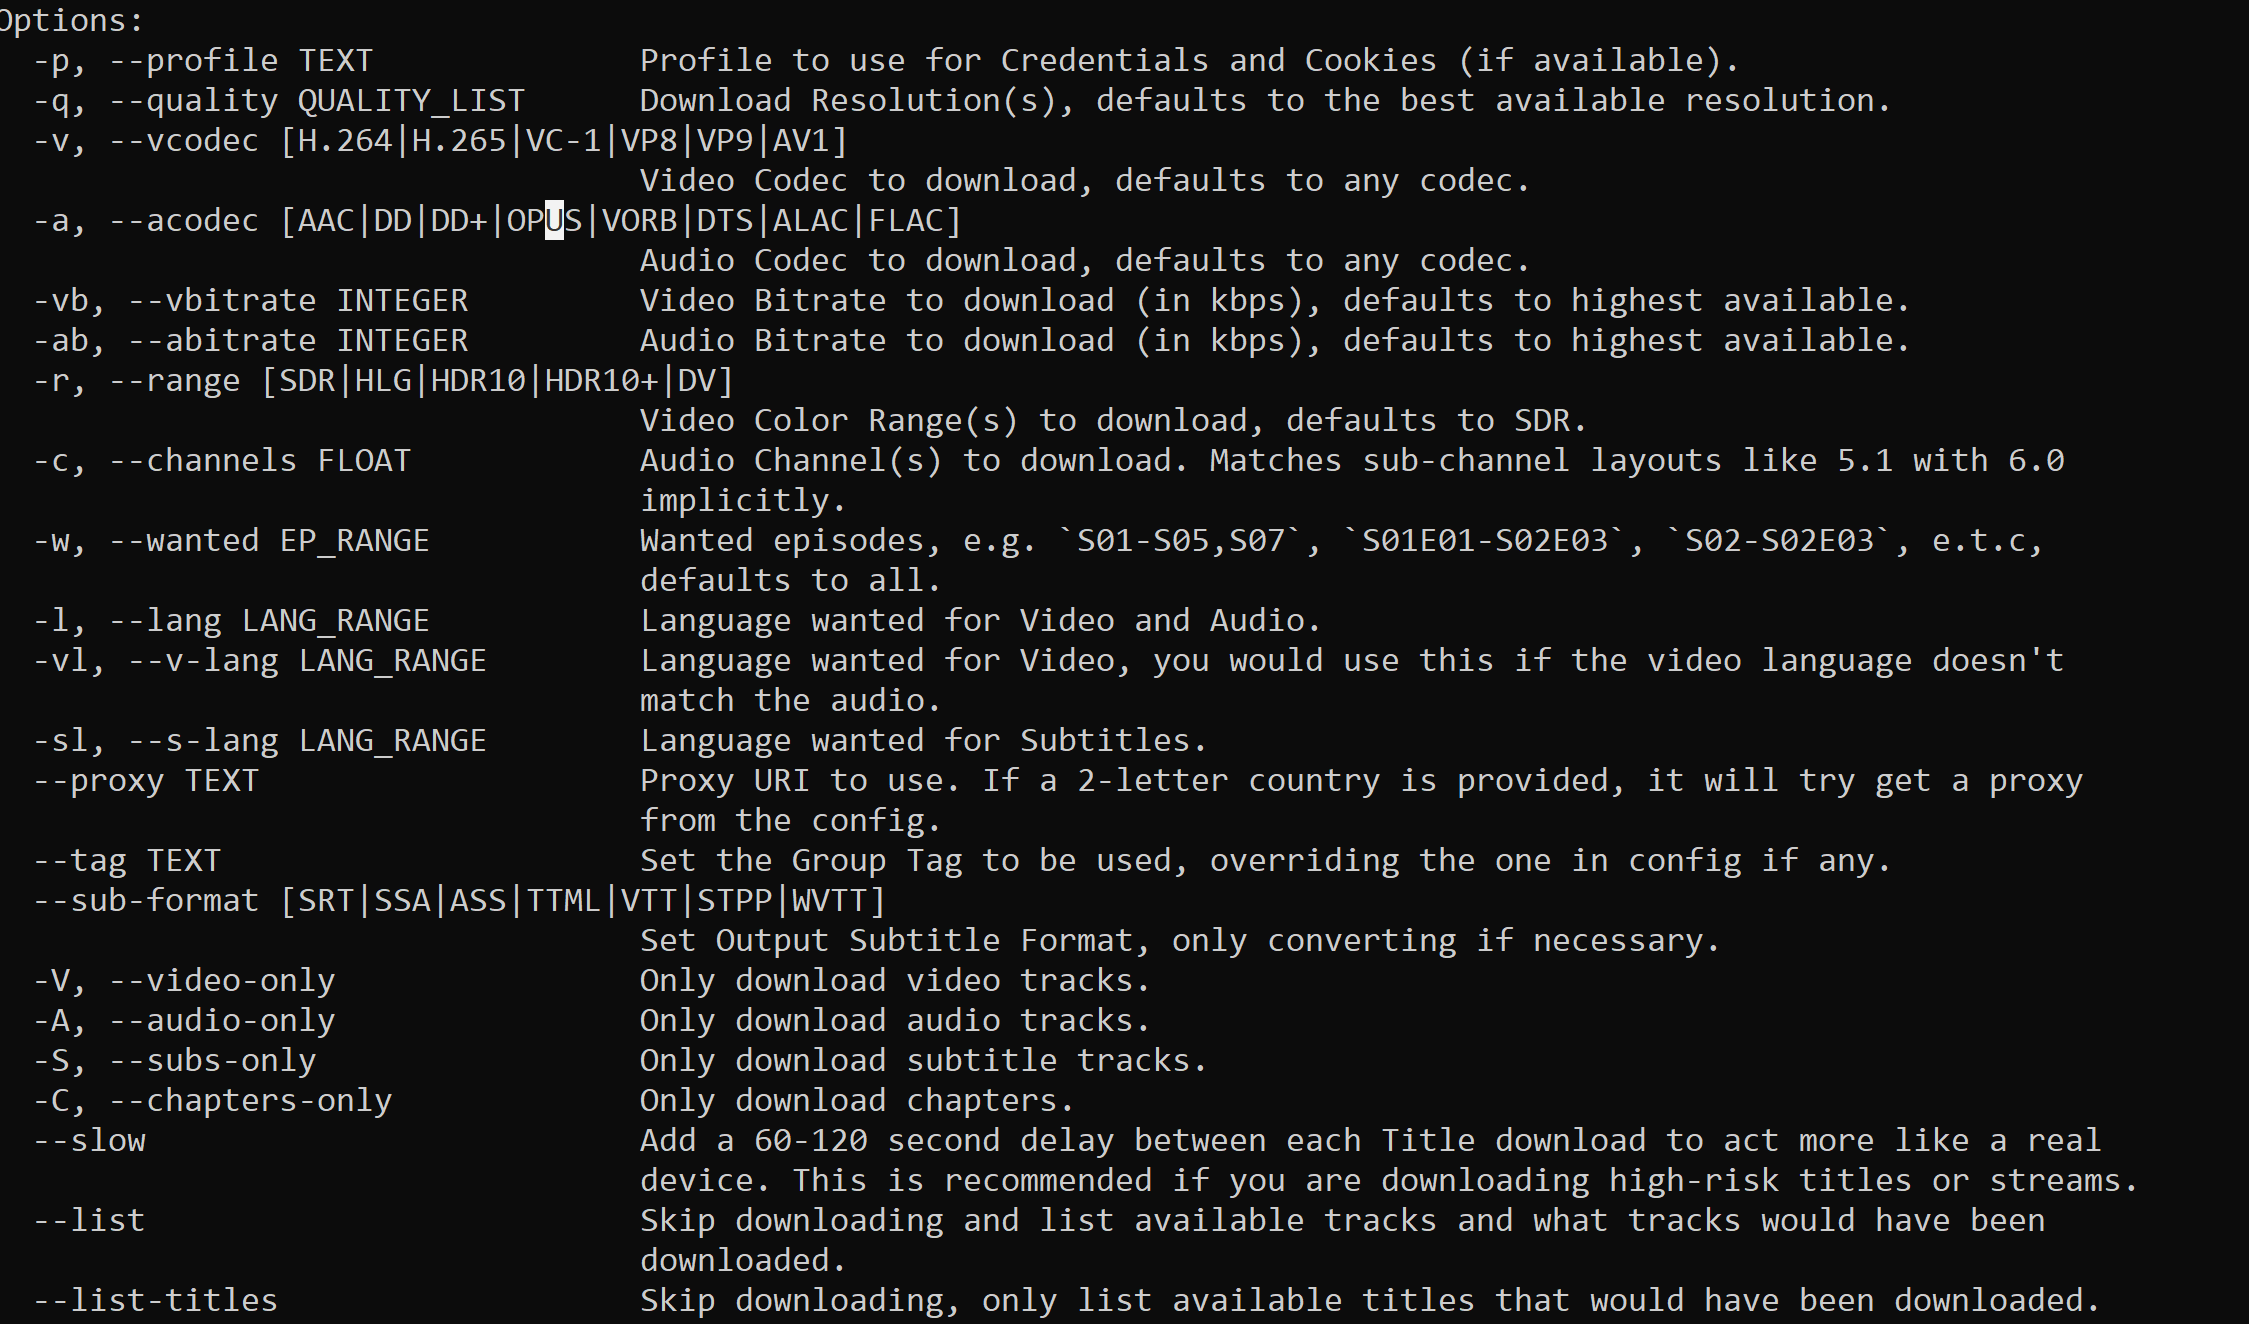This screenshot has width=2249, height=1324.
Task: Click the --abitrate option flag
Action: pyautogui.click(x=222, y=340)
